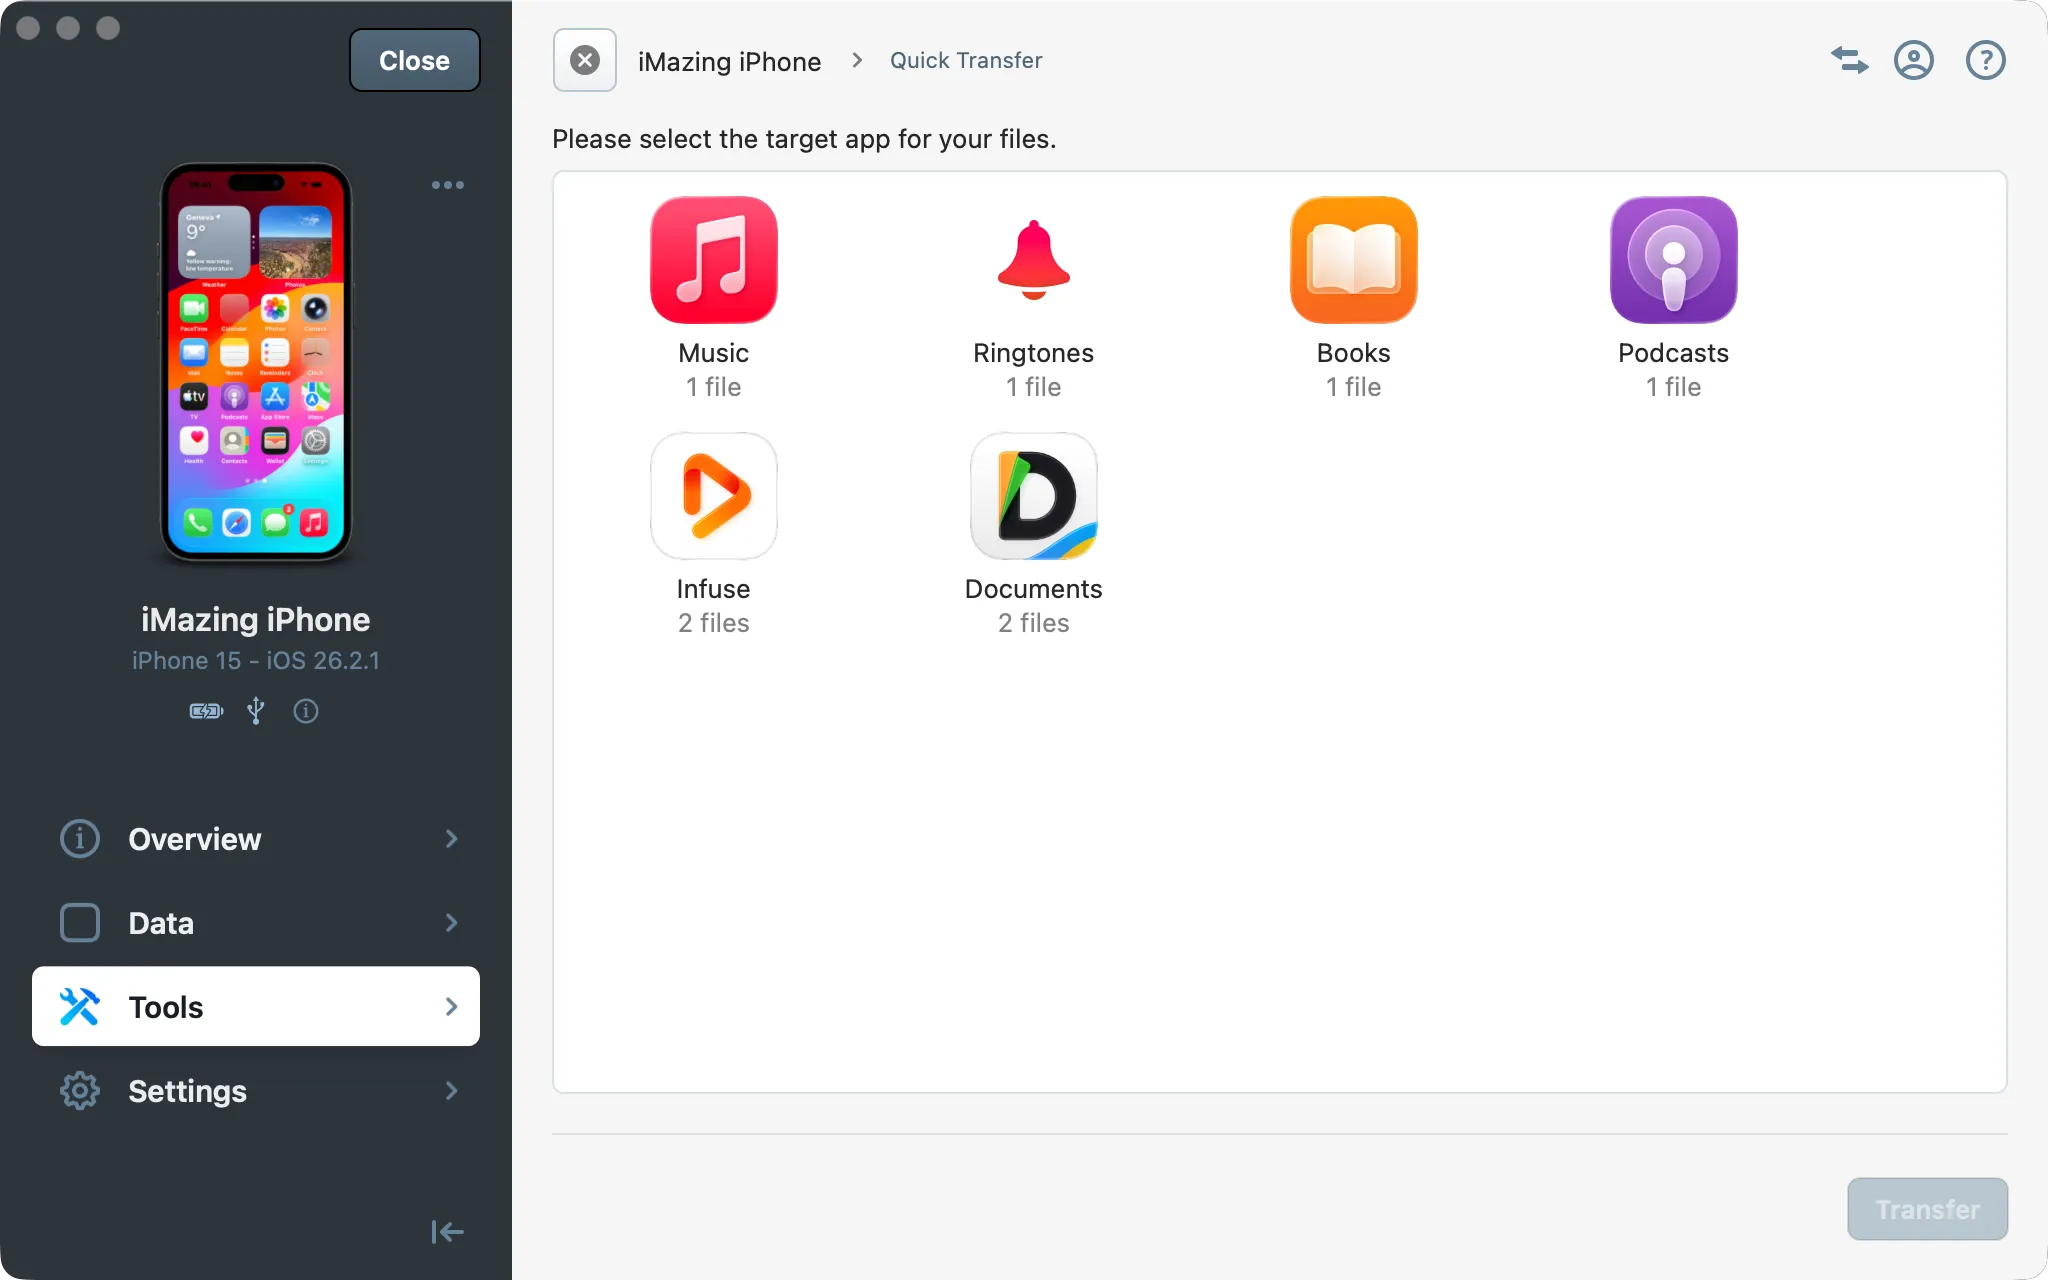Select the Infuse app icon
Screen dimensions: 2048x1280
[x=713, y=495]
